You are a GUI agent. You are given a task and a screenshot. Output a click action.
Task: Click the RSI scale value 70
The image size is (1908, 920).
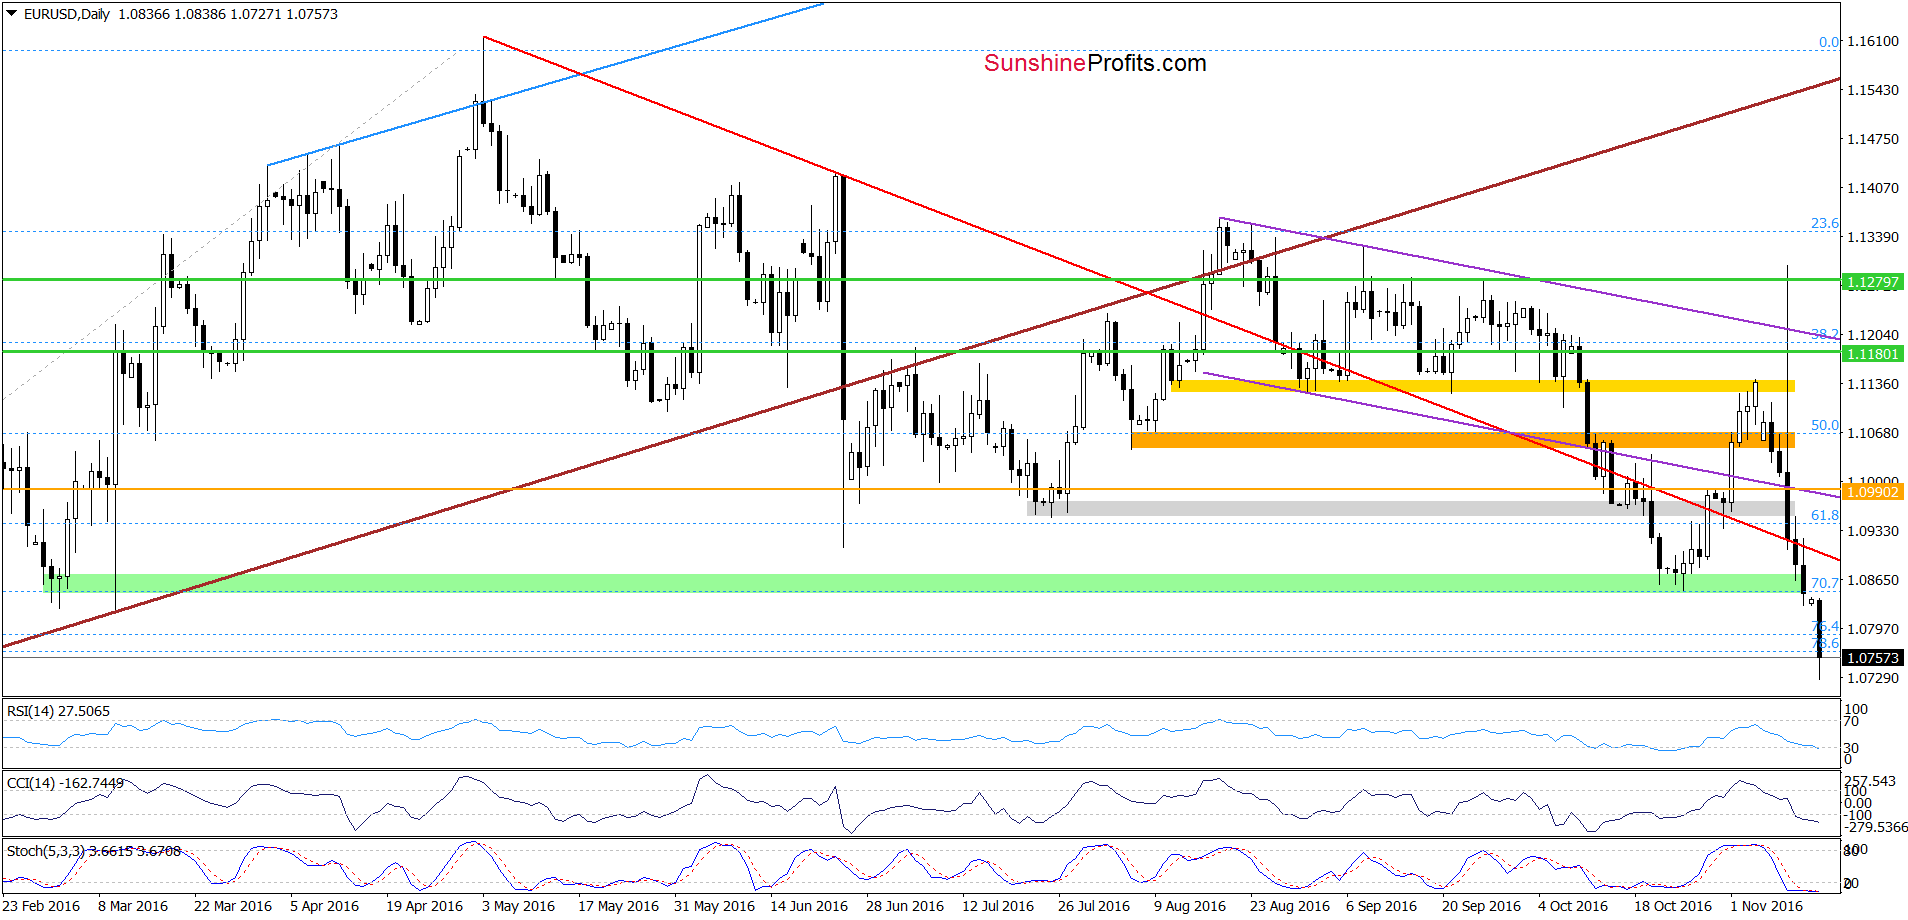pyautogui.click(x=1852, y=722)
